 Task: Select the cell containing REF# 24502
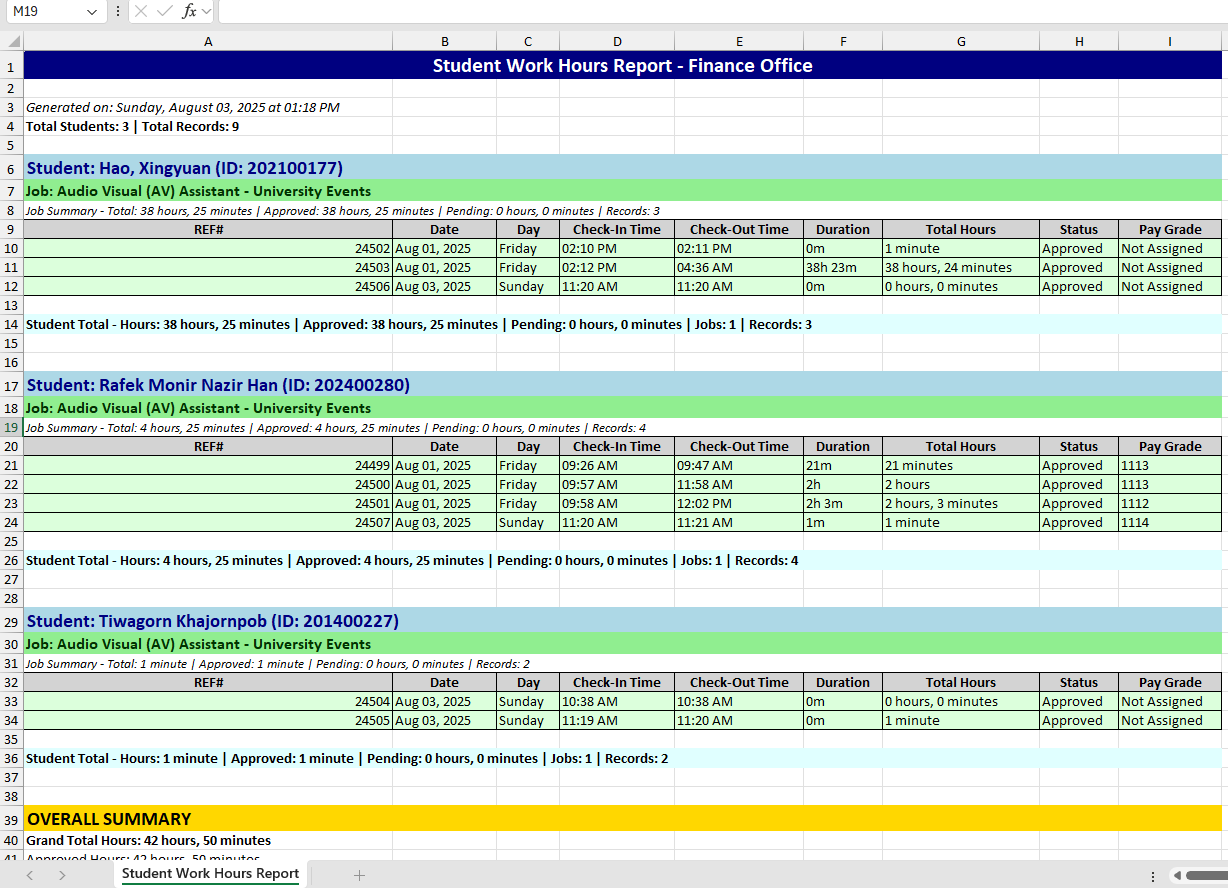pos(208,248)
